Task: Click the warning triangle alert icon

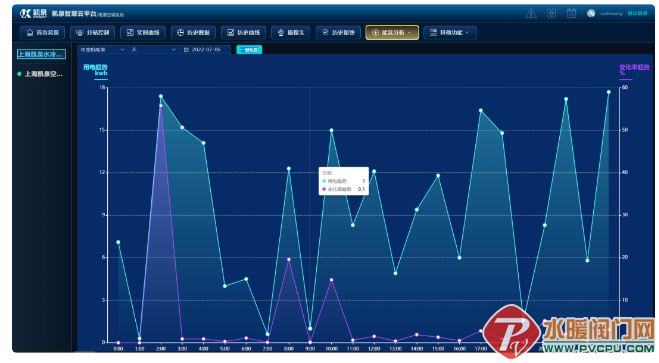Action: [531, 13]
